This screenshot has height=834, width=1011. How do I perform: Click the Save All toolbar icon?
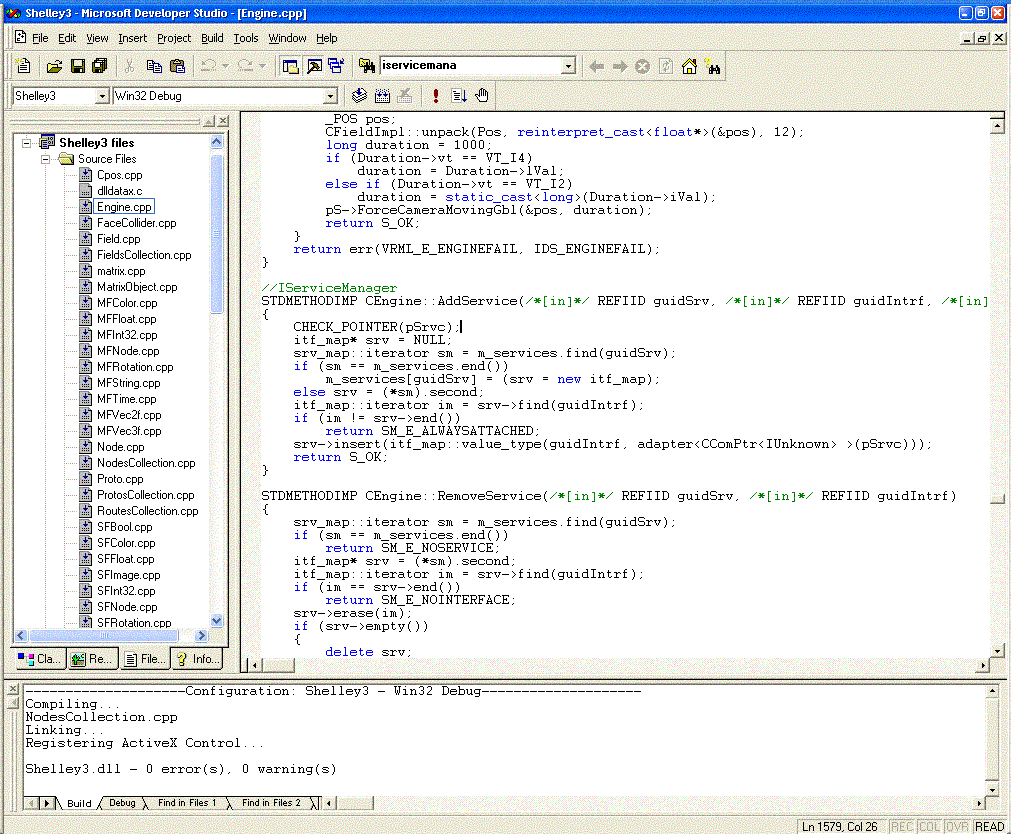tap(100, 66)
